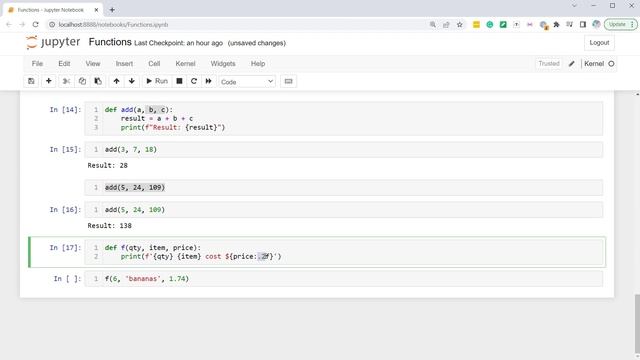Restart kernel and run all cells icon
This screenshot has height=360, width=640.
click(x=209, y=81)
